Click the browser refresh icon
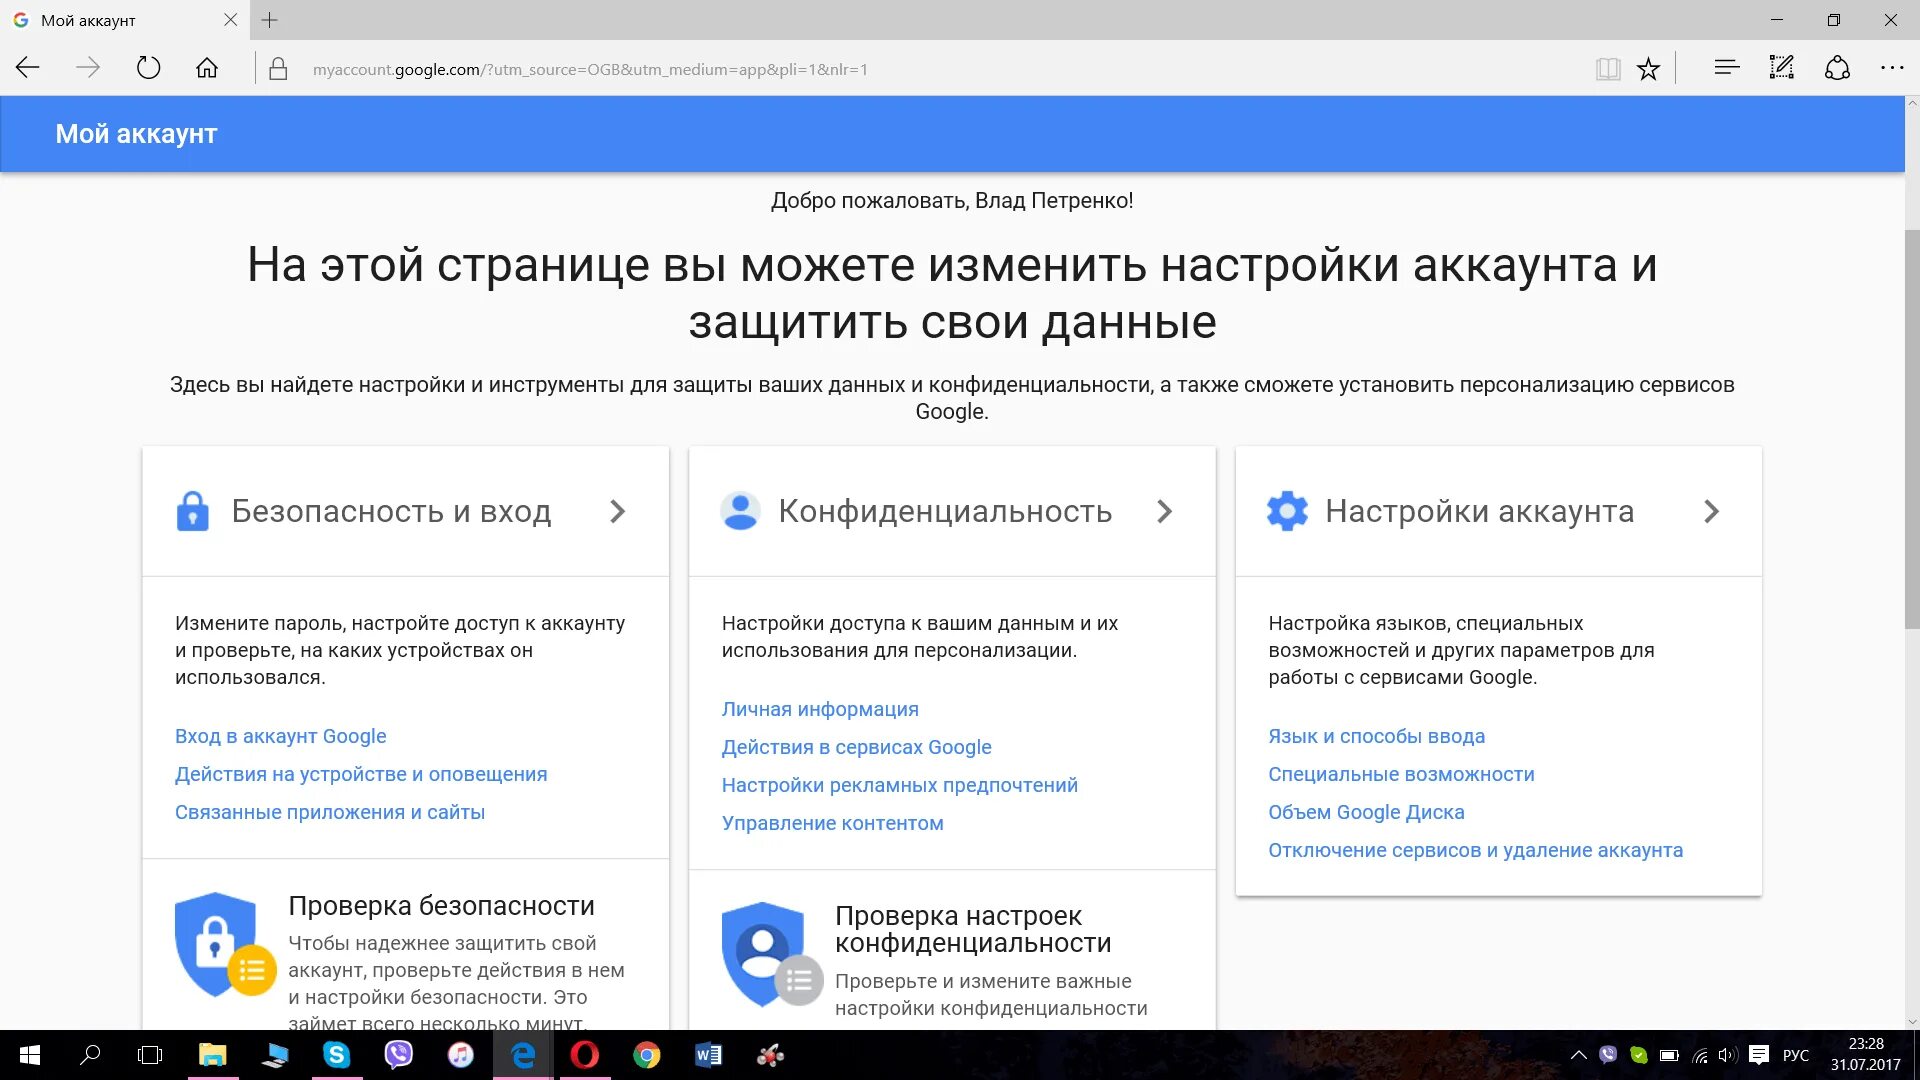The height and width of the screenshot is (1080, 1920). click(148, 68)
